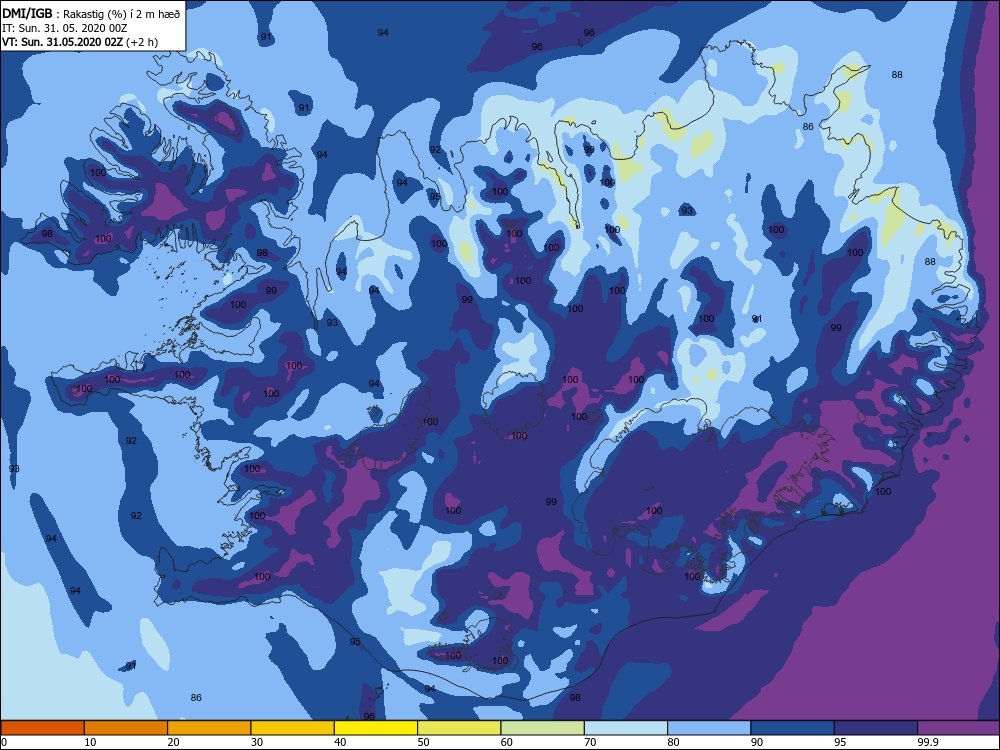Viewport: 1000px width, 750px height.
Task: Click the 'VT: Sun. 31.05.2020 02Z (+2 h)' line
Action: tap(80, 42)
